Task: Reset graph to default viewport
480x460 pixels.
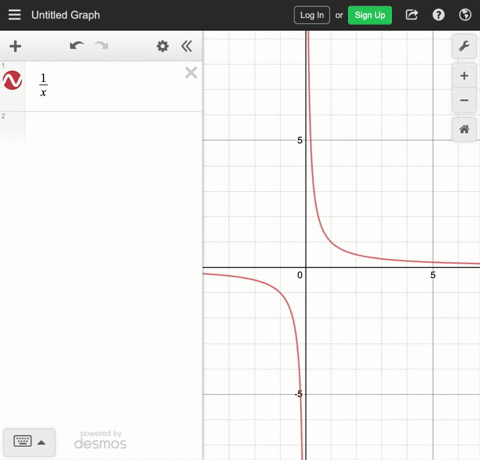Action: [464, 129]
